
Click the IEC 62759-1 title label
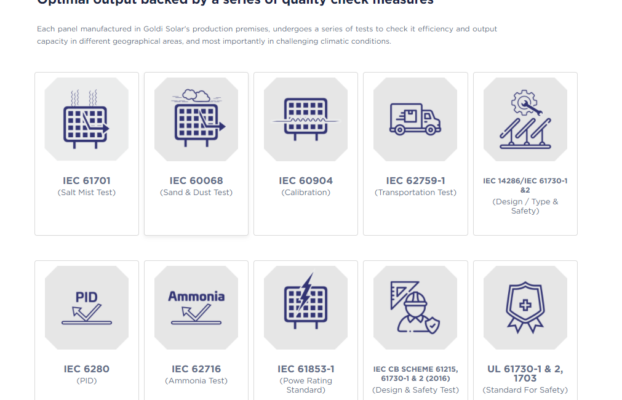(415, 180)
